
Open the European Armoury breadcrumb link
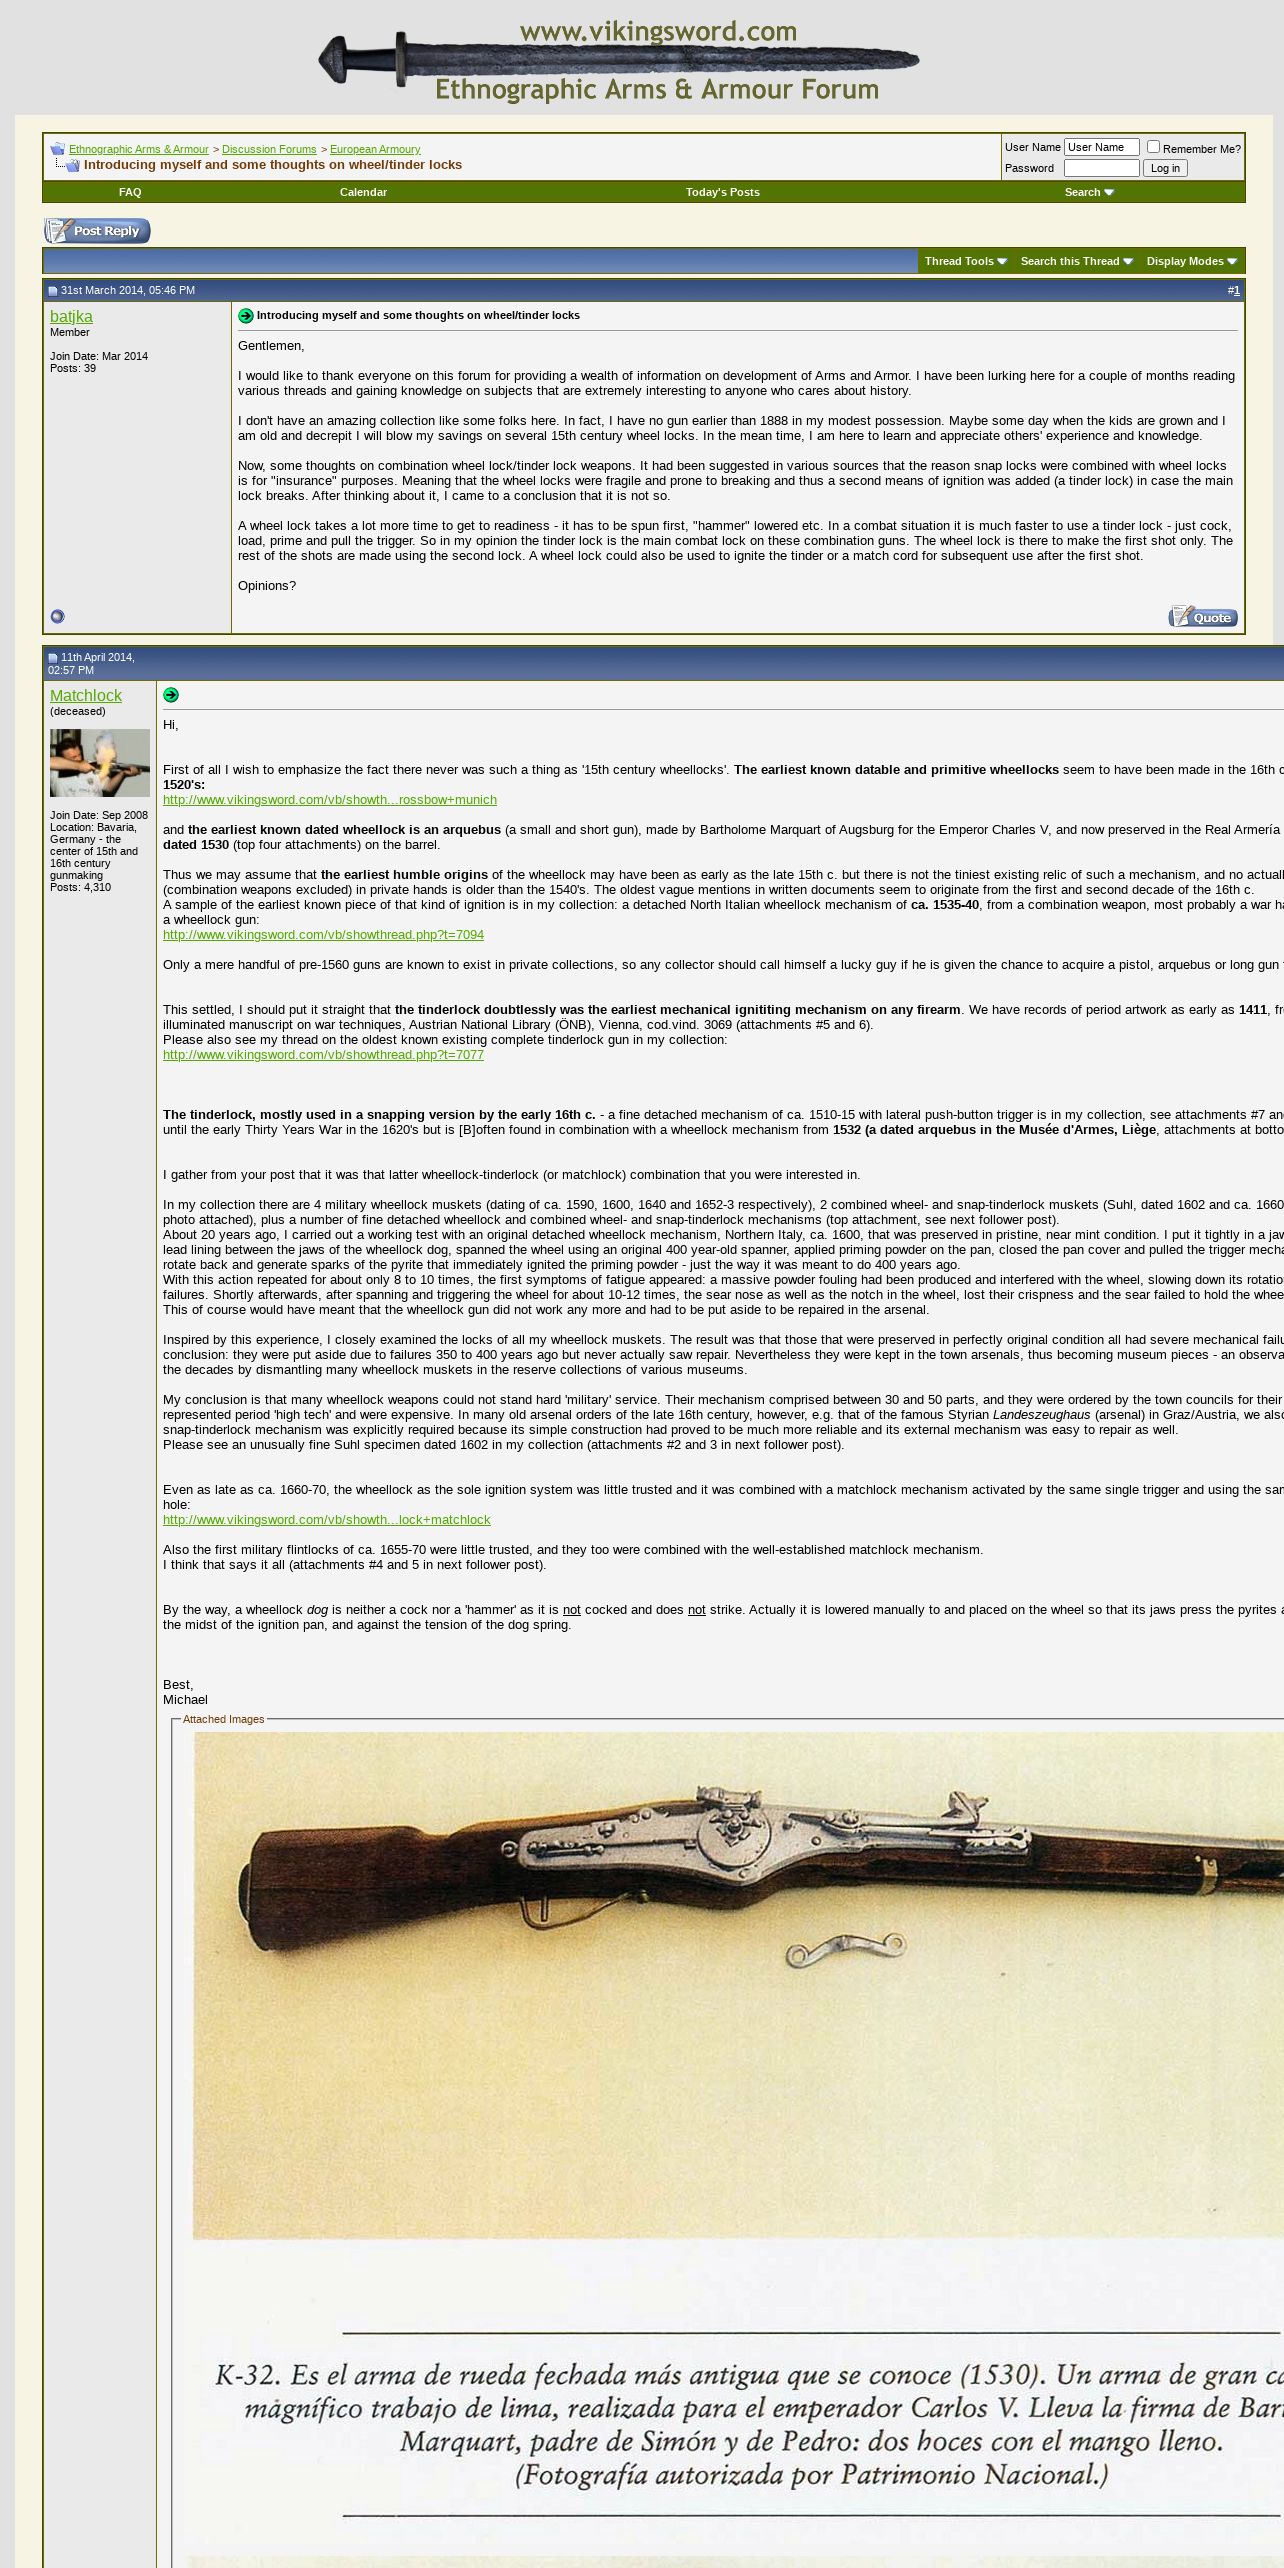coord(375,149)
